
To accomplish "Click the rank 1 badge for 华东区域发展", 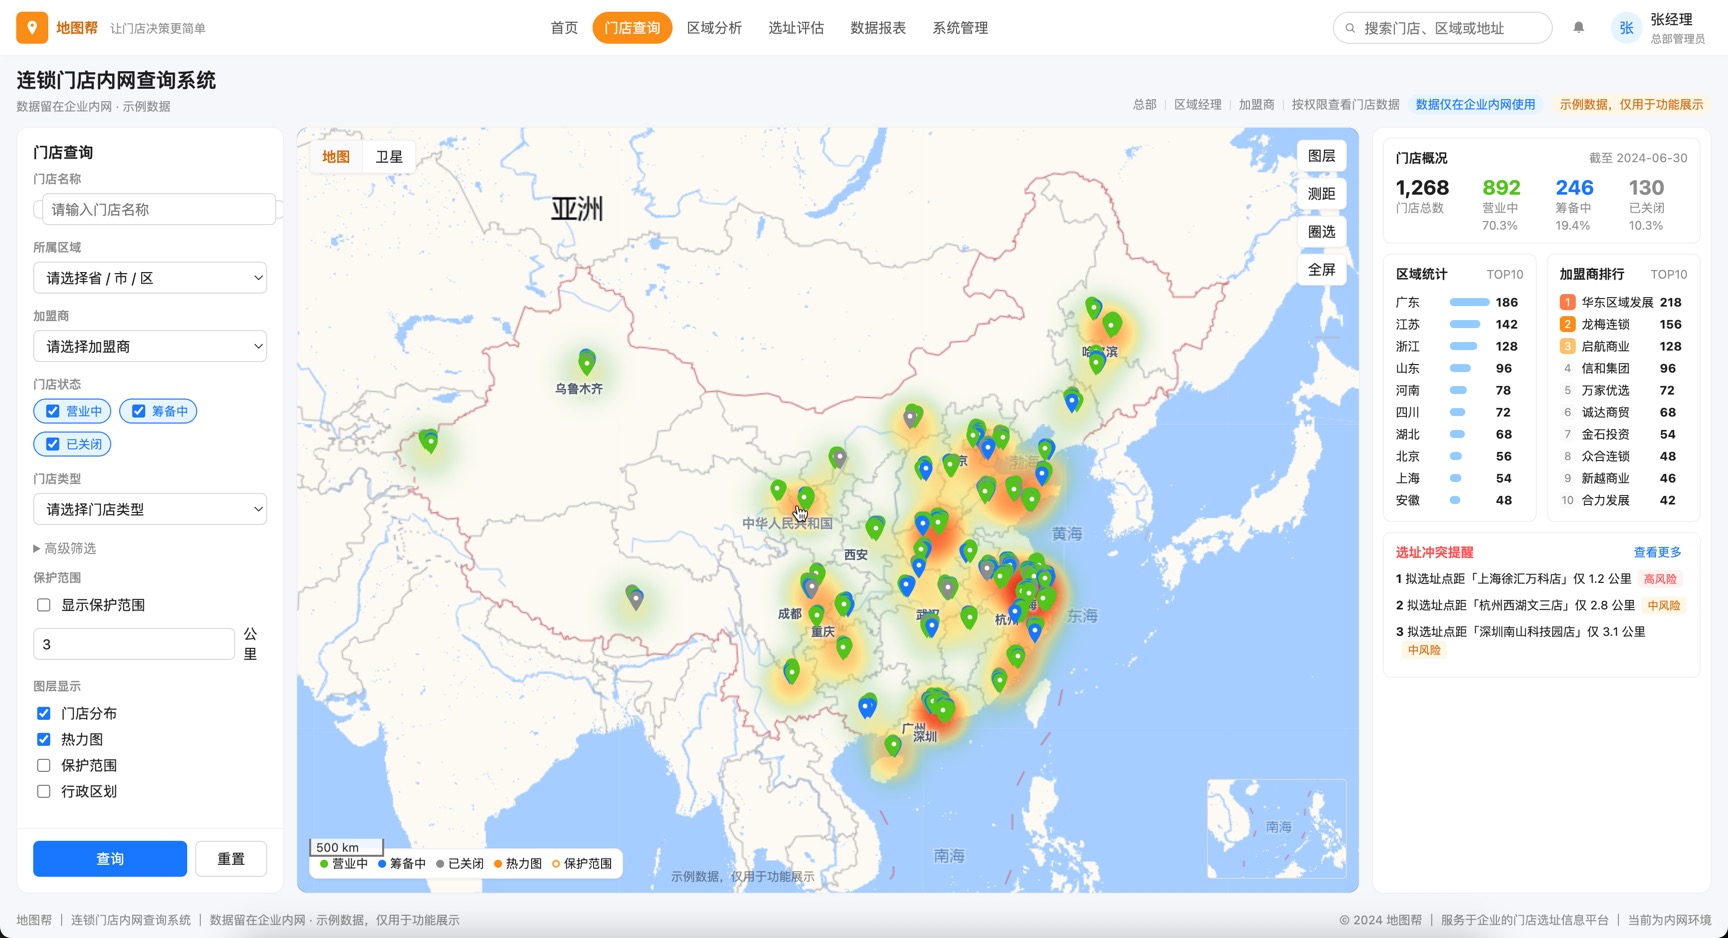I will pyautogui.click(x=1567, y=302).
